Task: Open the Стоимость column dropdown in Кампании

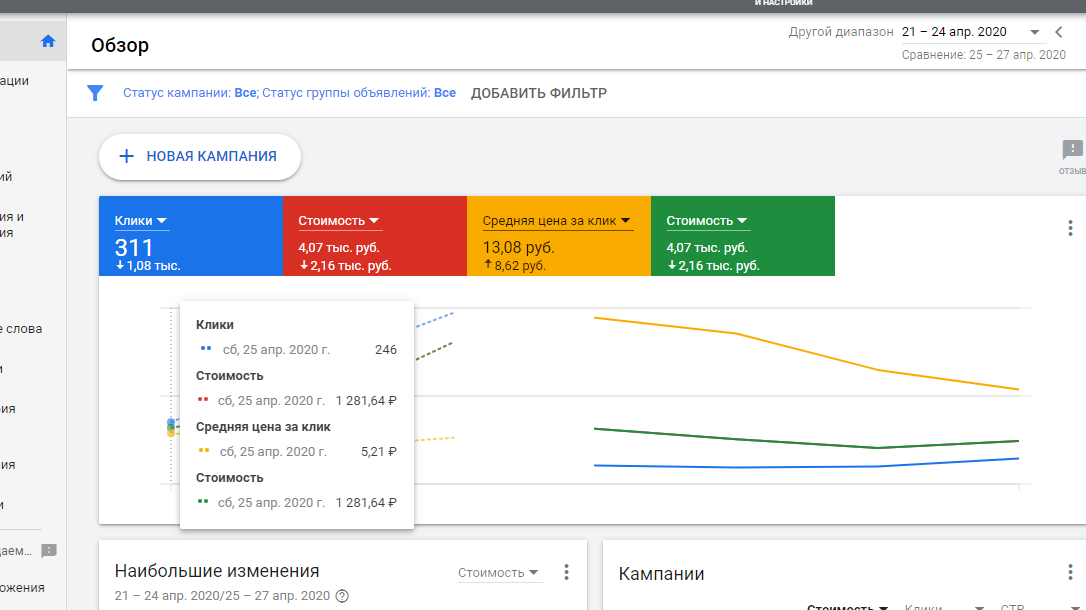Action: [848, 607]
